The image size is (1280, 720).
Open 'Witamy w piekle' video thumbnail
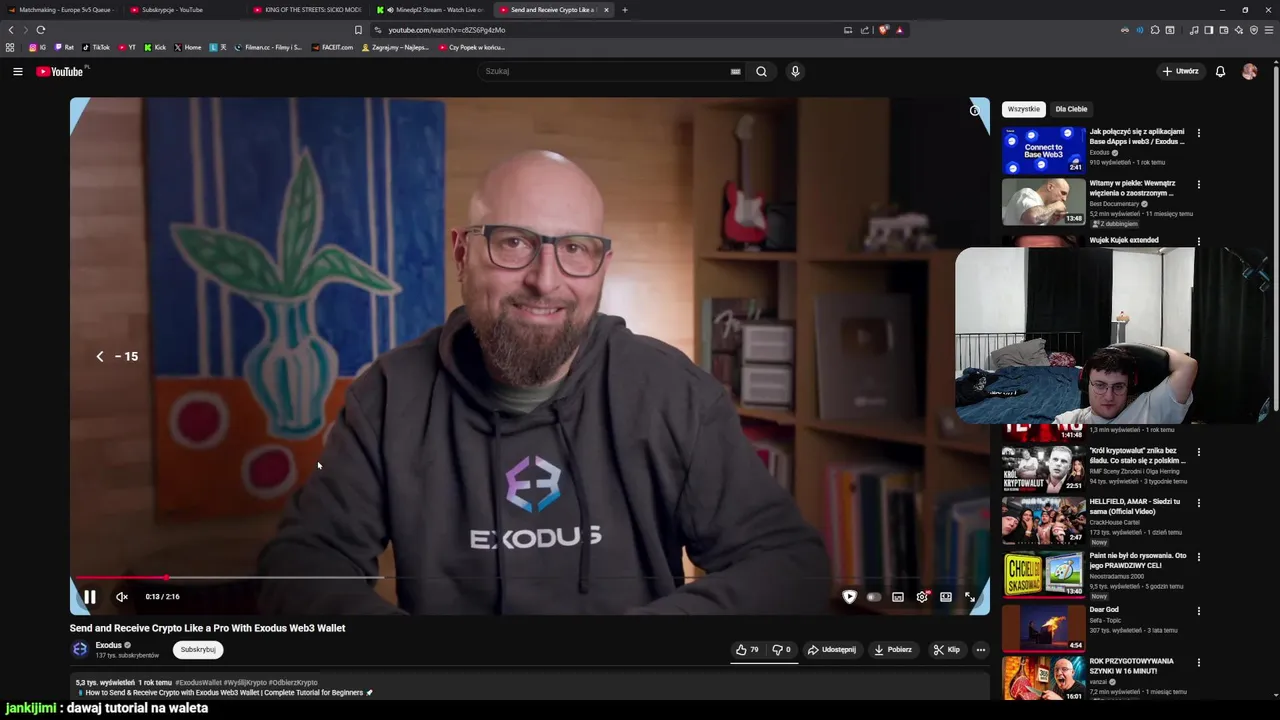coord(1043,202)
